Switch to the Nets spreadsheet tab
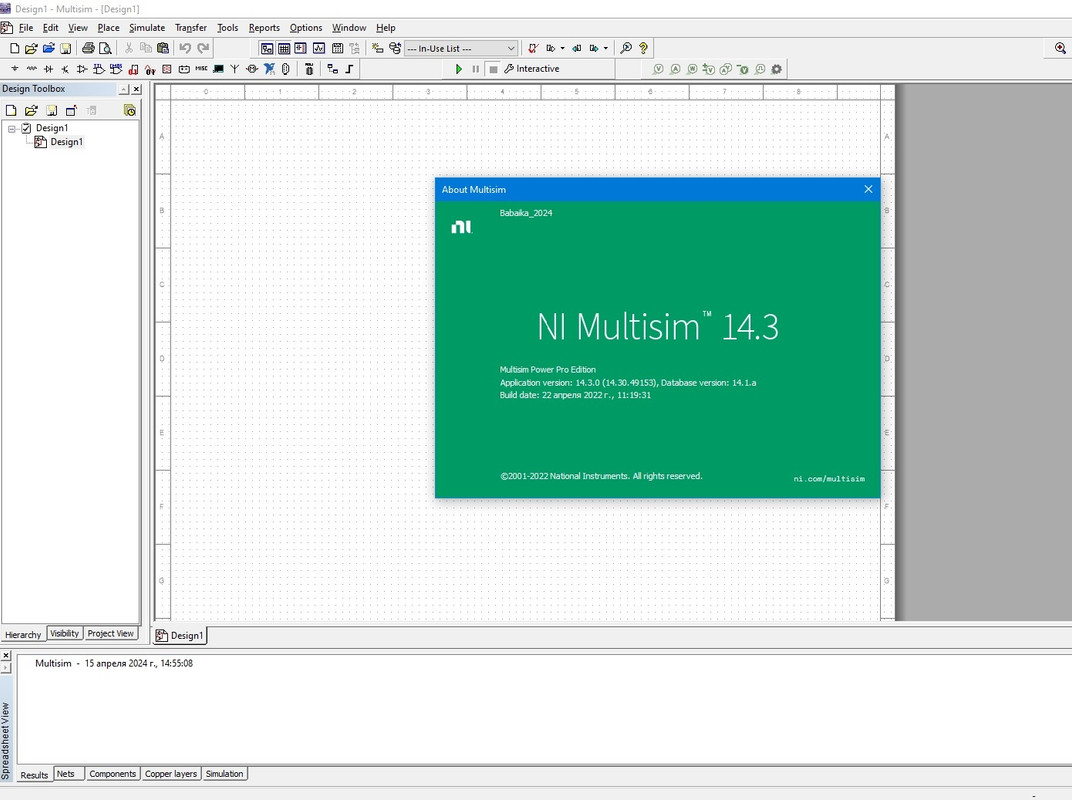The image size is (1072, 800). (x=66, y=774)
